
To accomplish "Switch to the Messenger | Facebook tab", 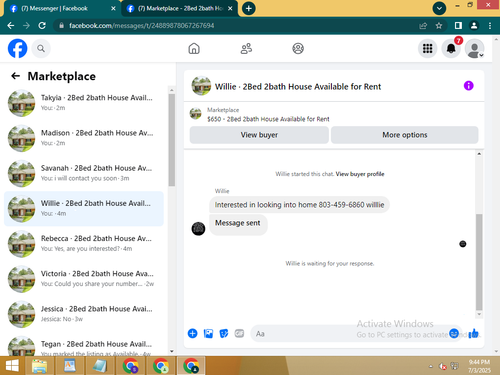I will 61,8.
